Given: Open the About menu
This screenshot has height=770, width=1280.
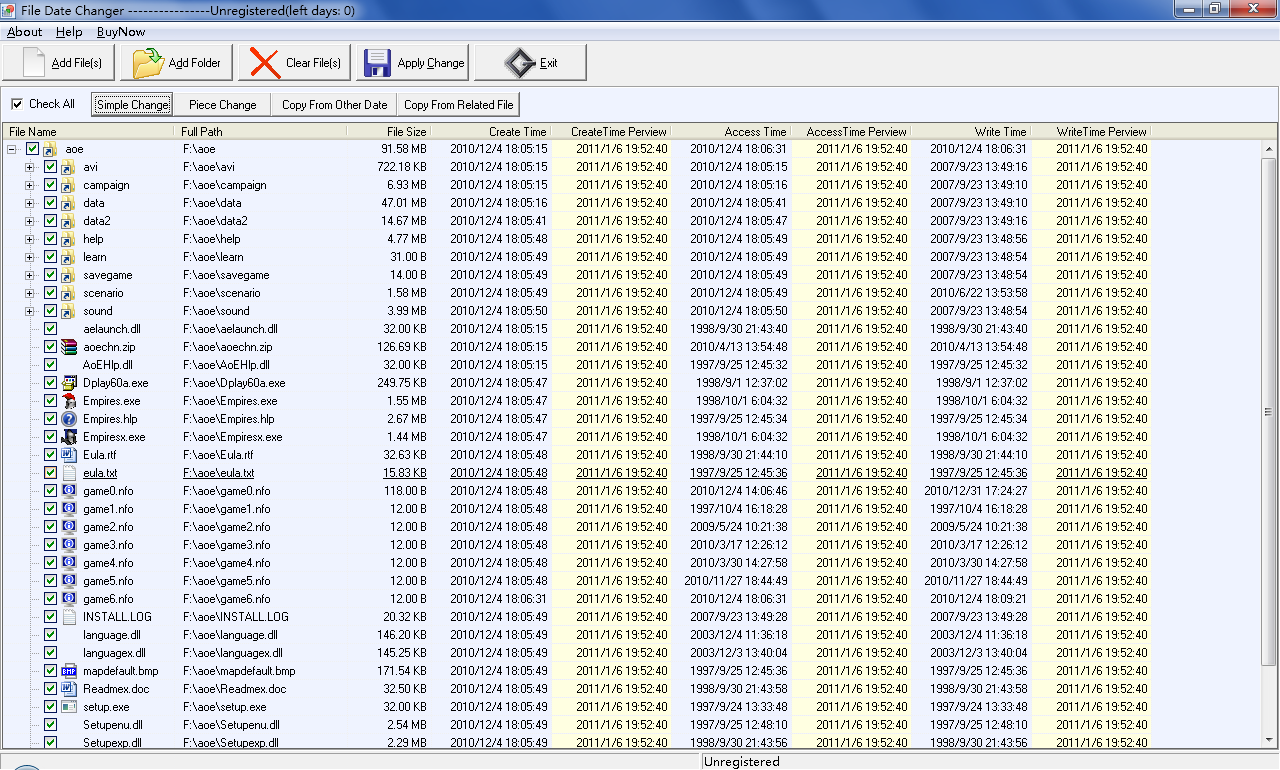Looking at the screenshot, I should 23,31.
